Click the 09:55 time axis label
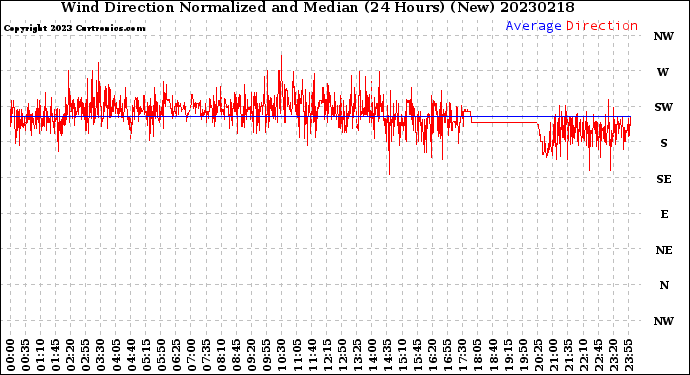 (267, 355)
